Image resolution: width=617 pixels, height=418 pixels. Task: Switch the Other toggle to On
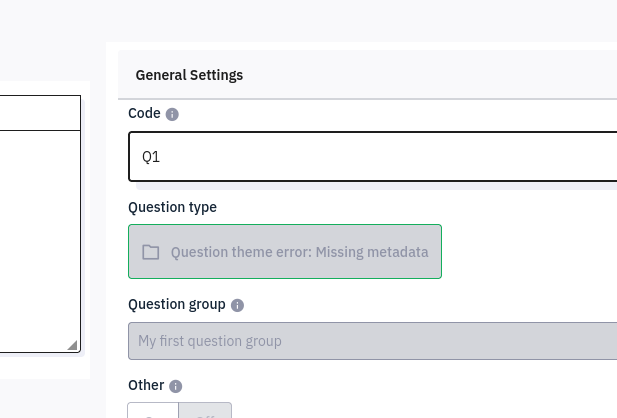tap(153, 411)
